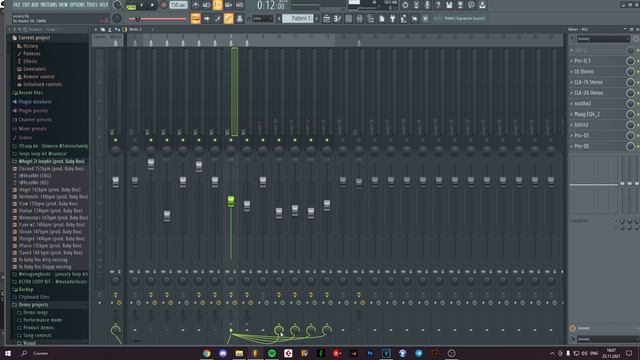
Task: Open Chrome from the taskbar
Action: [207, 353]
